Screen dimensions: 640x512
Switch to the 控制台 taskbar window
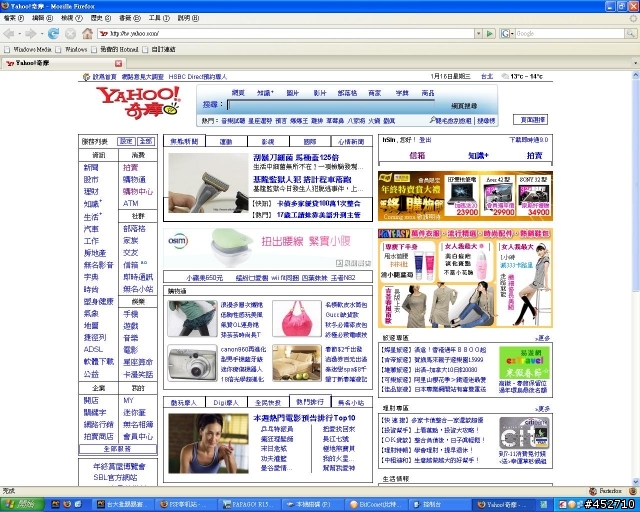(439, 505)
